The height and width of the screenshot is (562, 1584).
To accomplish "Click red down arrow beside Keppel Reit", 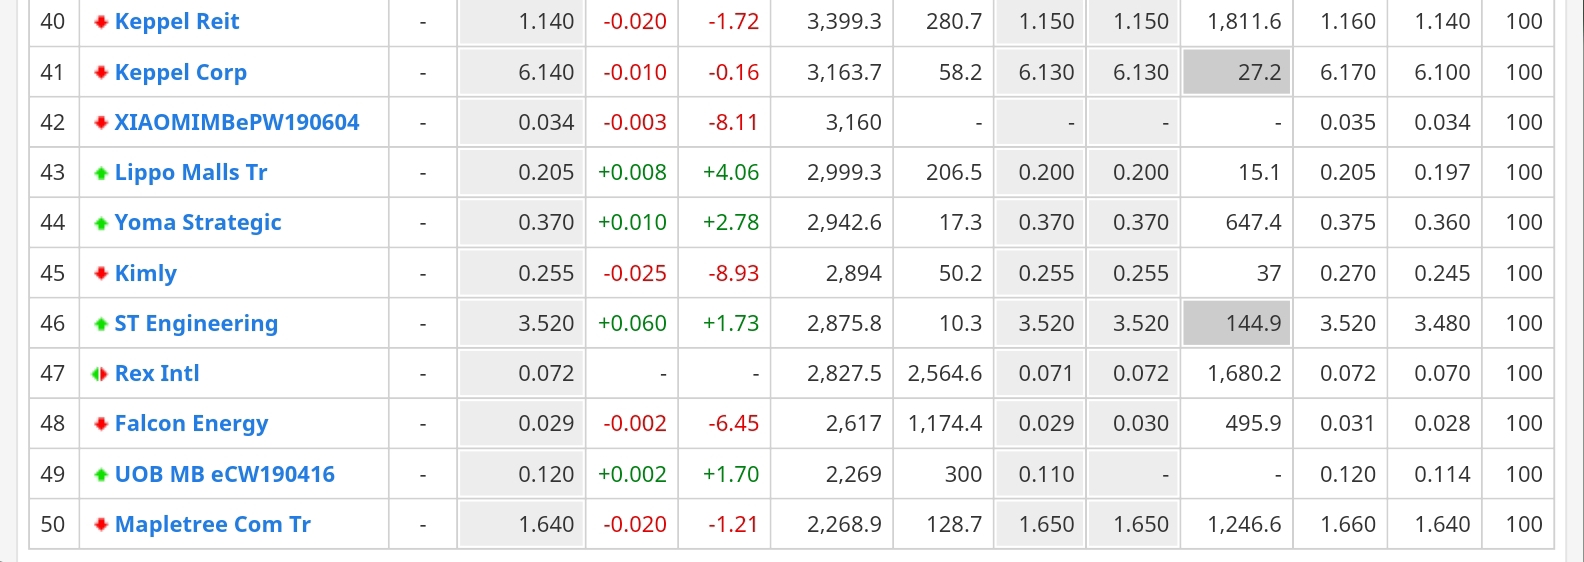I will pos(101,22).
